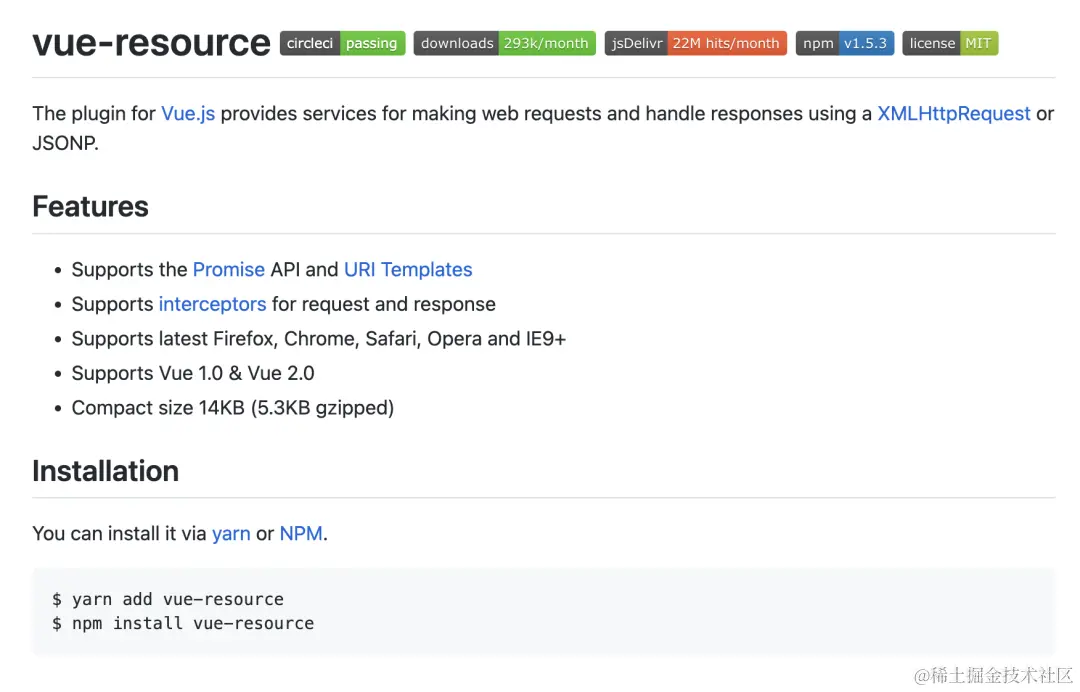The height and width of the screenshot is (692, 1080).
Task: Open the NPM link
Action: 301,534
